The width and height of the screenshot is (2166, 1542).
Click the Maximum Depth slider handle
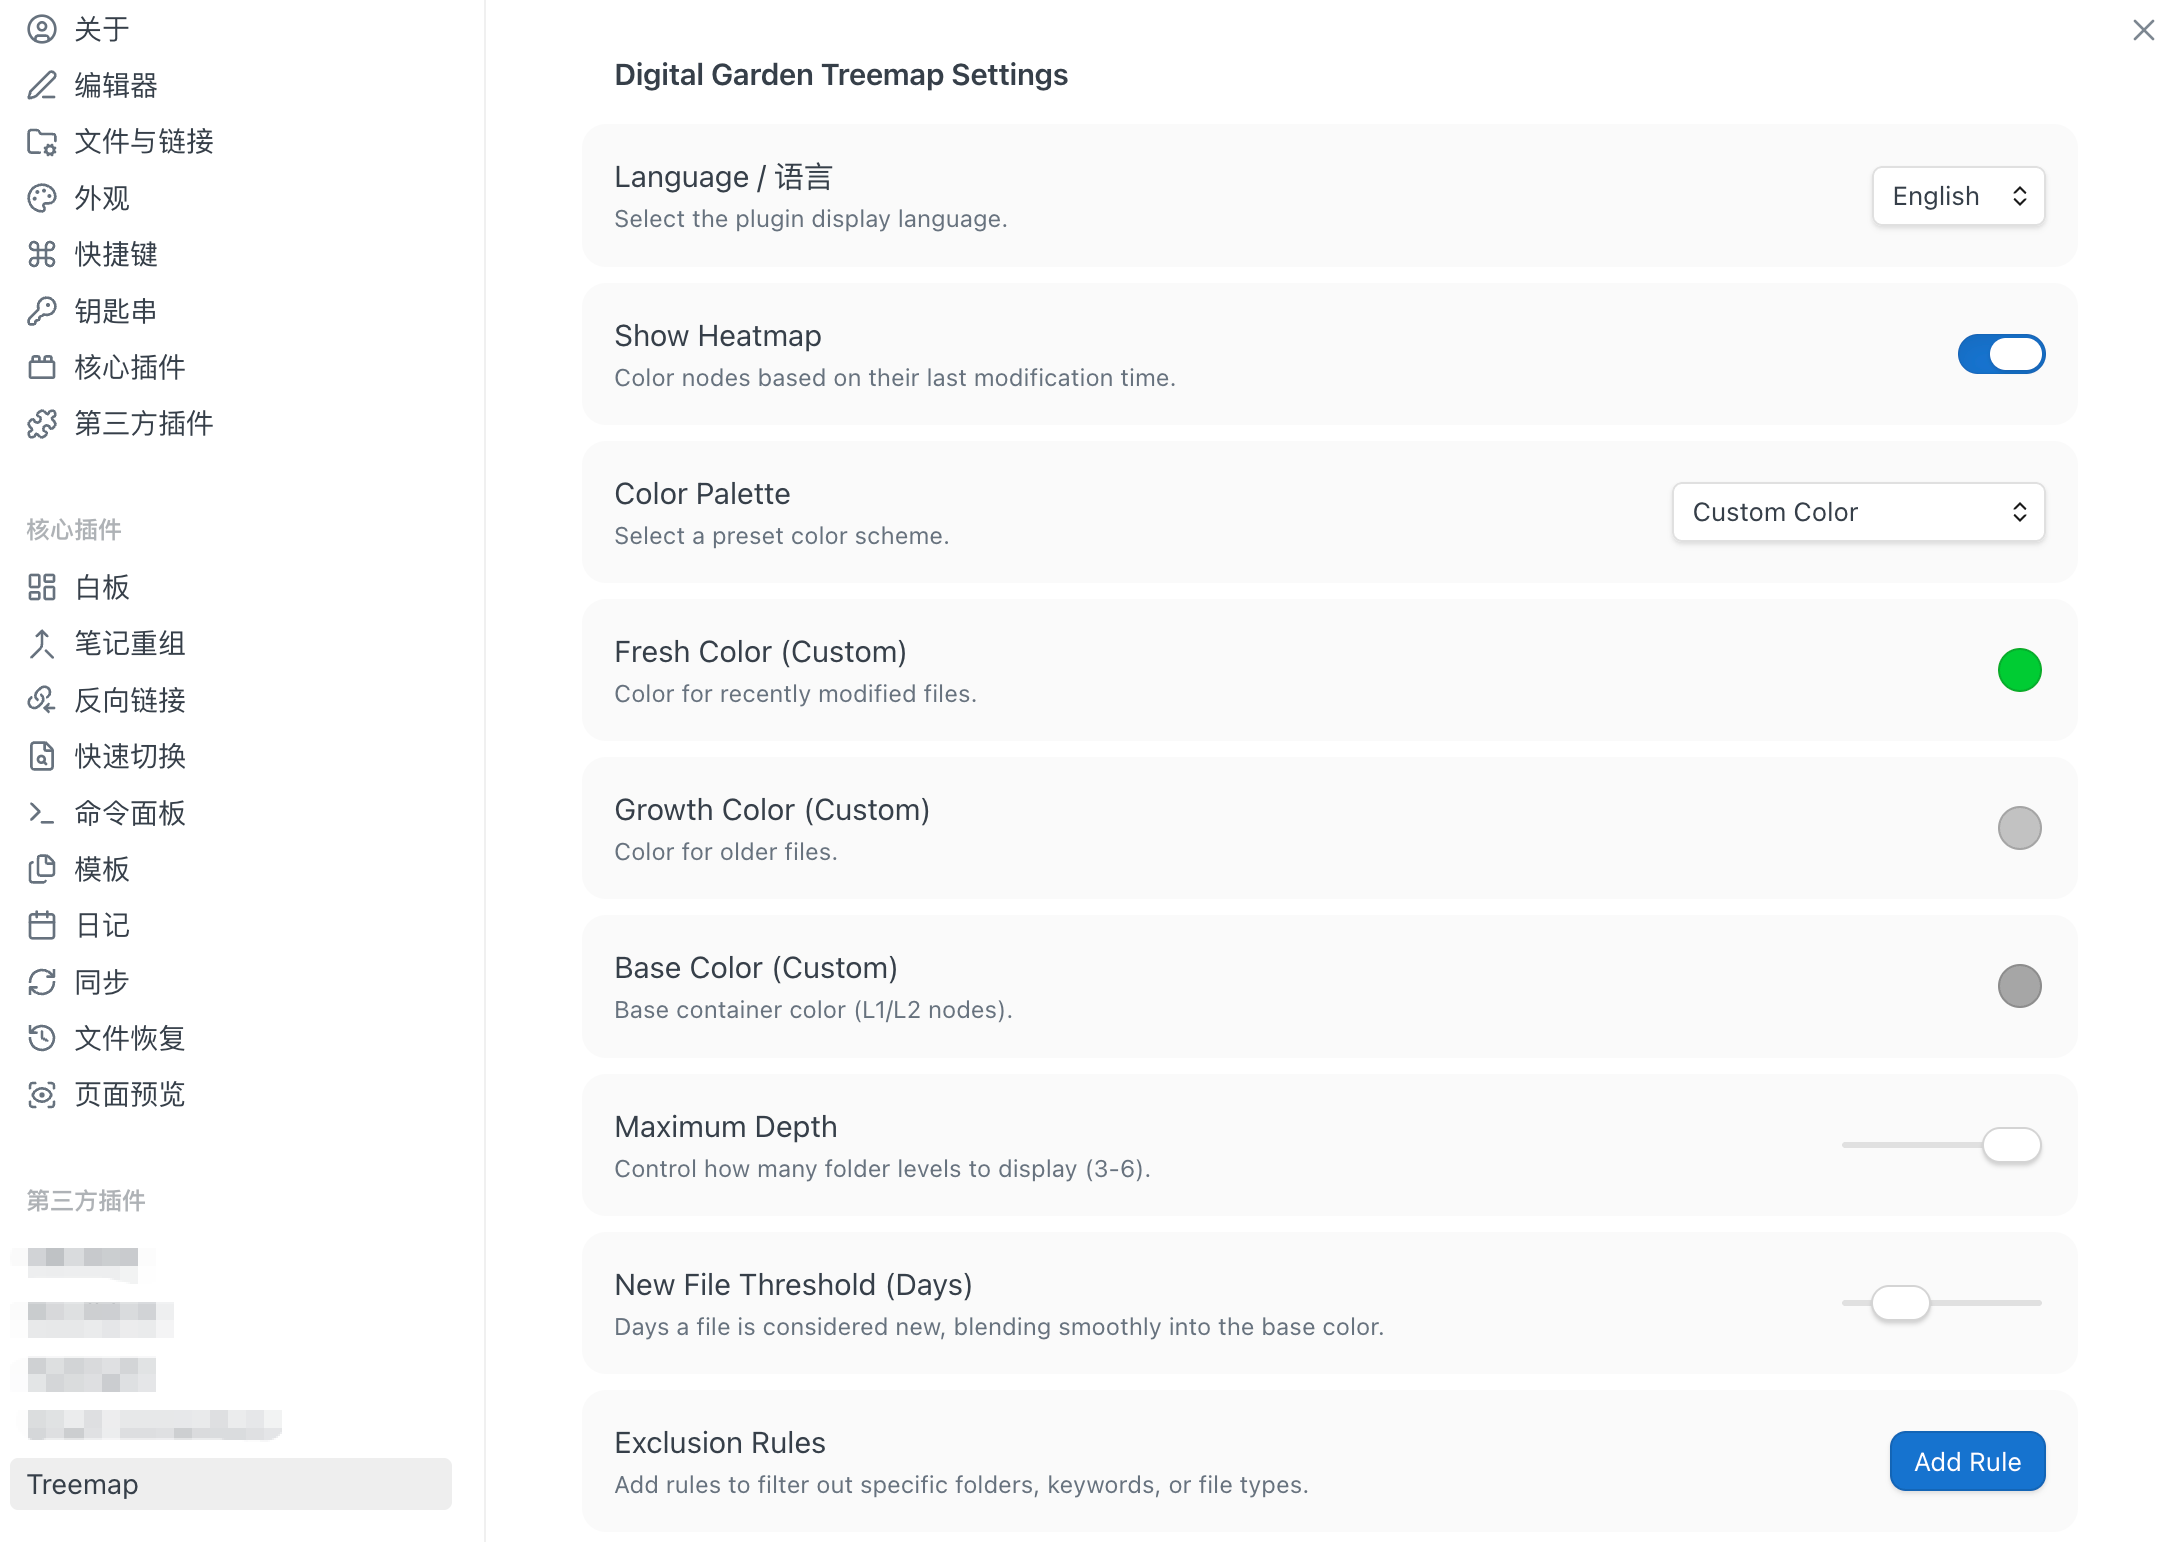pyautogui.click(x=2012, y=1145)
